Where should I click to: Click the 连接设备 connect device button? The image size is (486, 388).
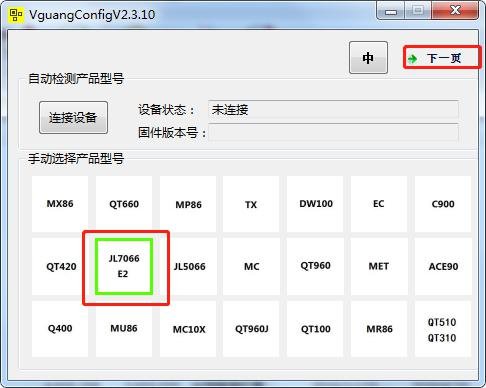pyautogui.click(x=73, y=118)
